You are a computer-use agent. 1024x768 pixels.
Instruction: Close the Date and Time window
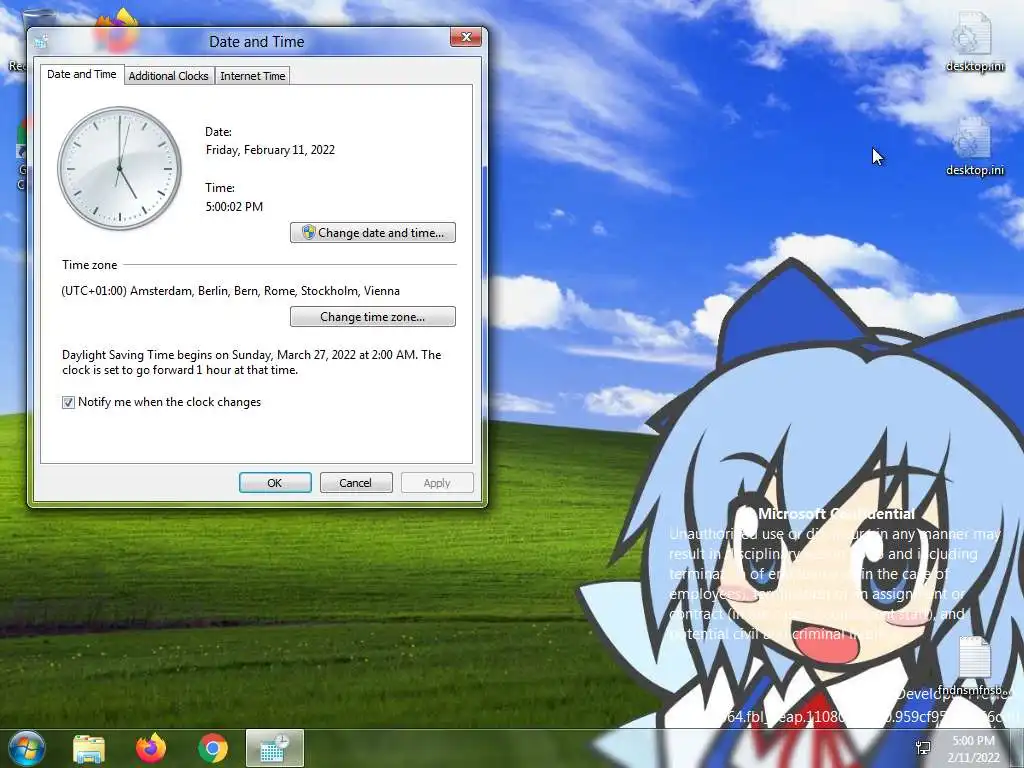tap(466, 37)
